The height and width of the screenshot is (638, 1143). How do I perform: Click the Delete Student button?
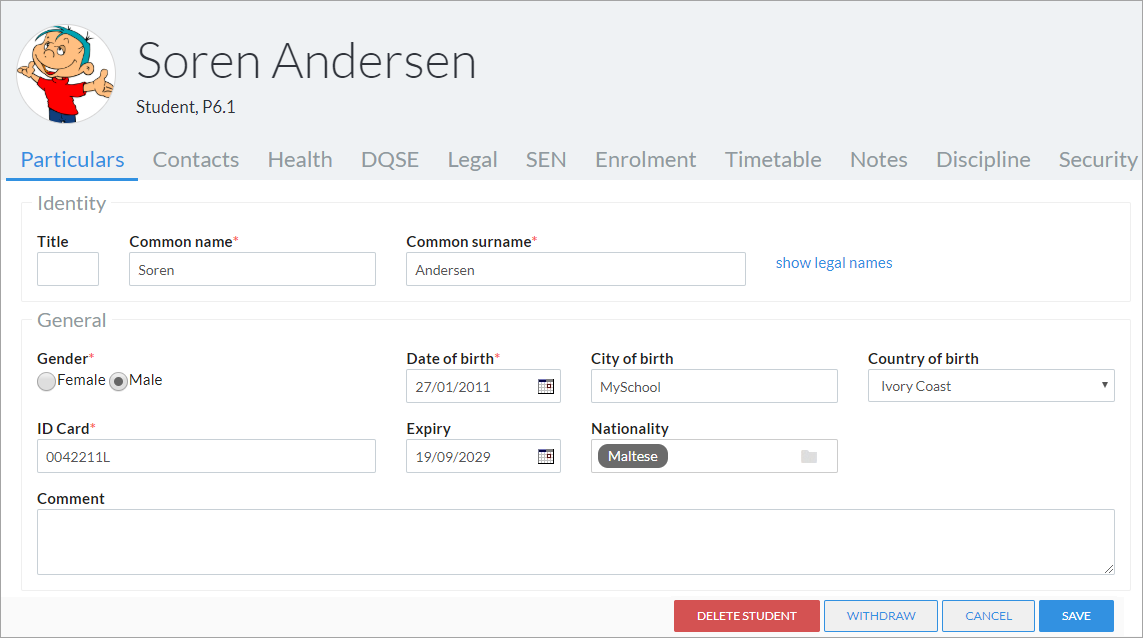tap(746, 616)
